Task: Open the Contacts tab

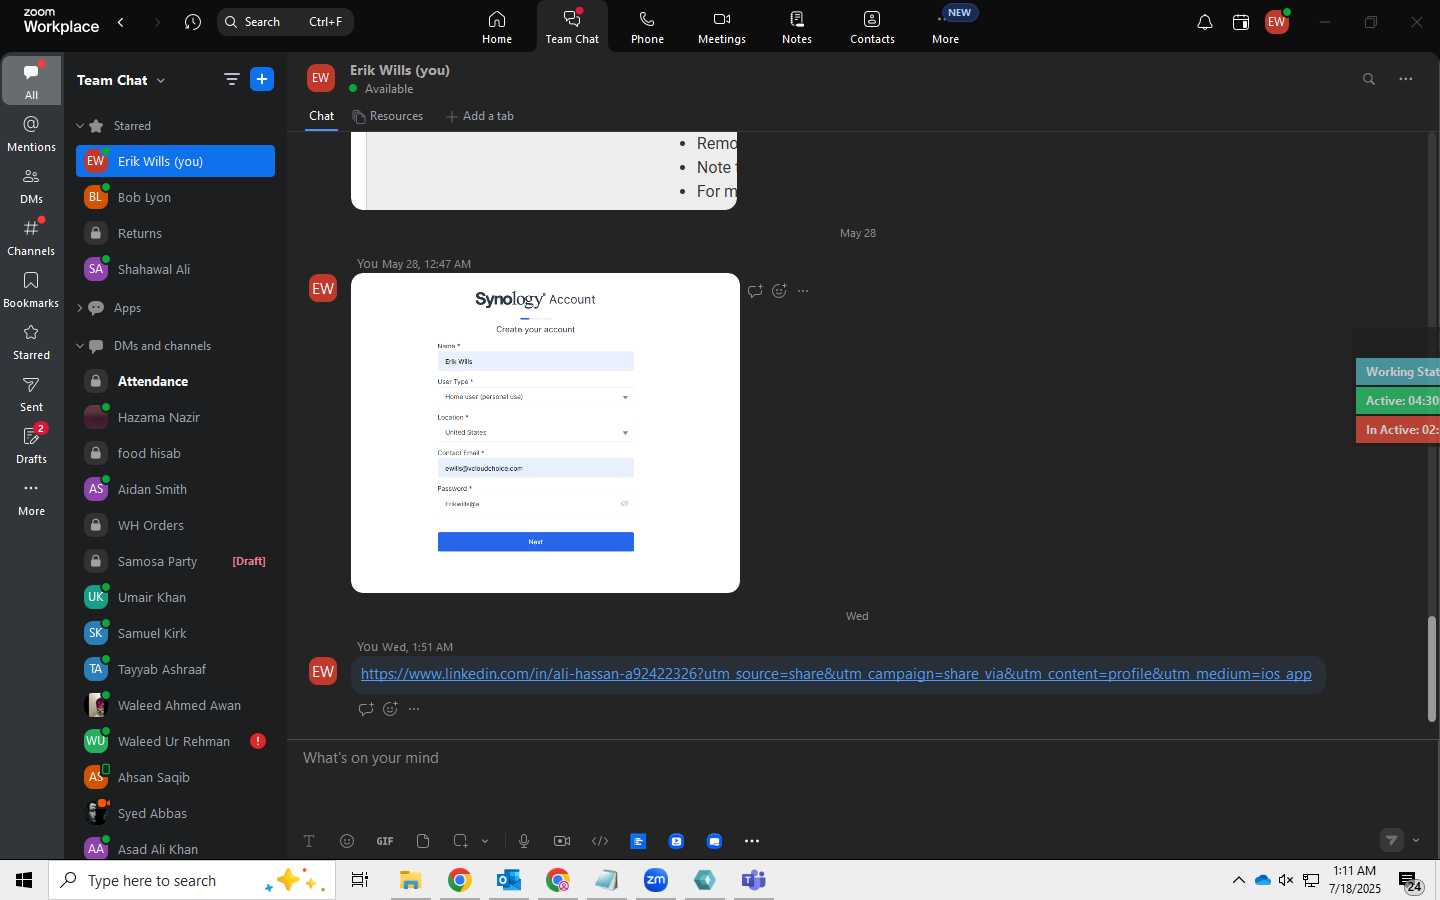Action: click(872, 27)
